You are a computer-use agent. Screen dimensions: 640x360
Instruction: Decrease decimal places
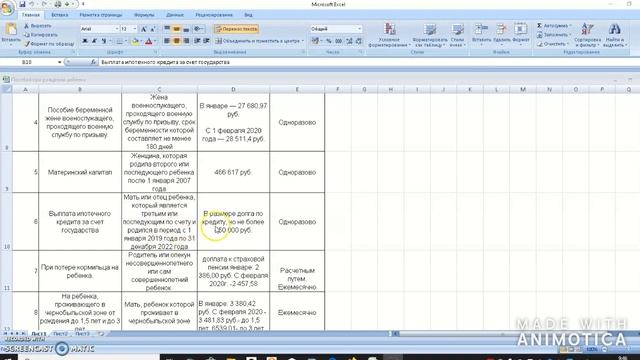tap(359, 41)
